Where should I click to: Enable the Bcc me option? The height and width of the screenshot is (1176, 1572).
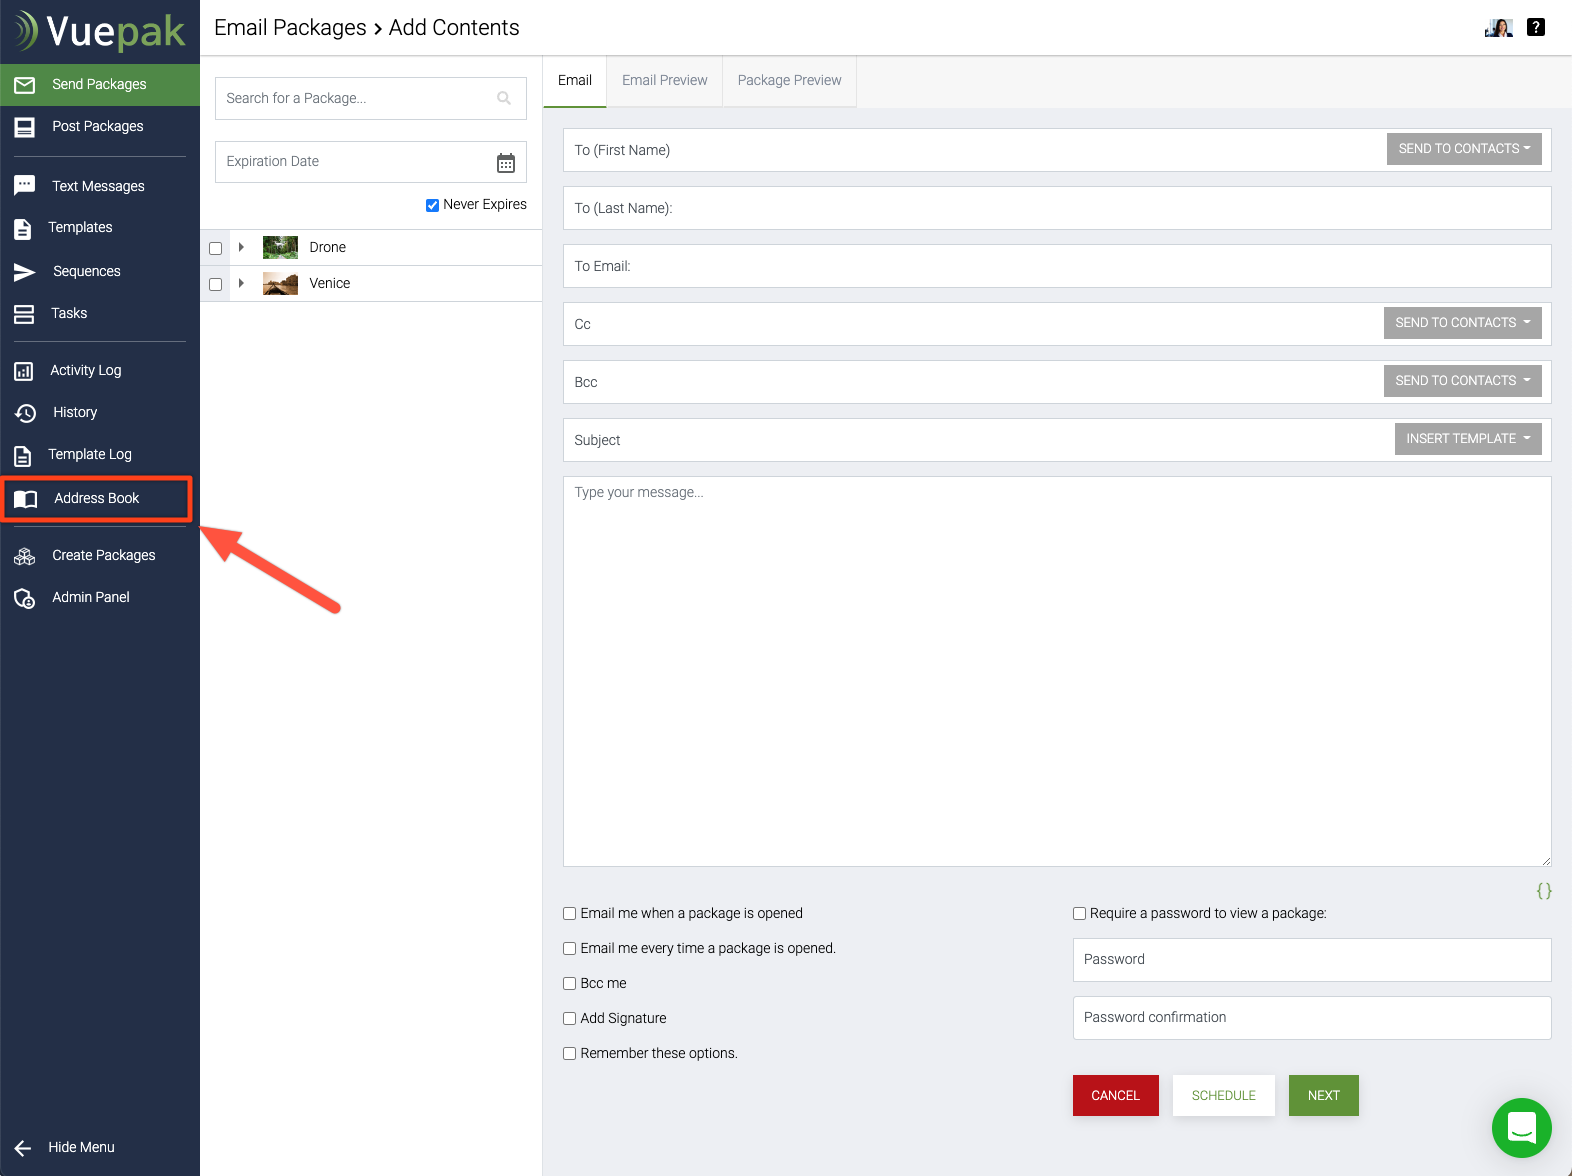[x=569, y=984]
